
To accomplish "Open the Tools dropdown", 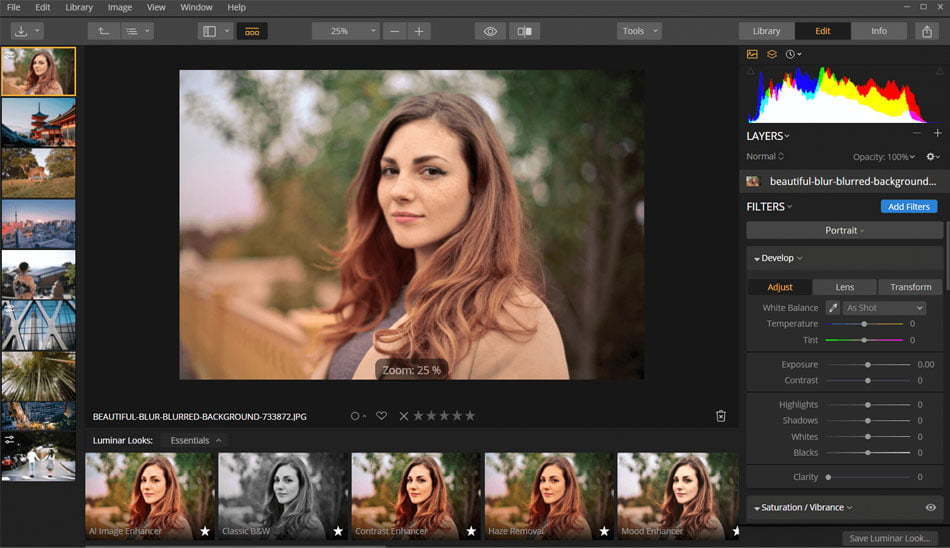I will (x=639, y=31).
